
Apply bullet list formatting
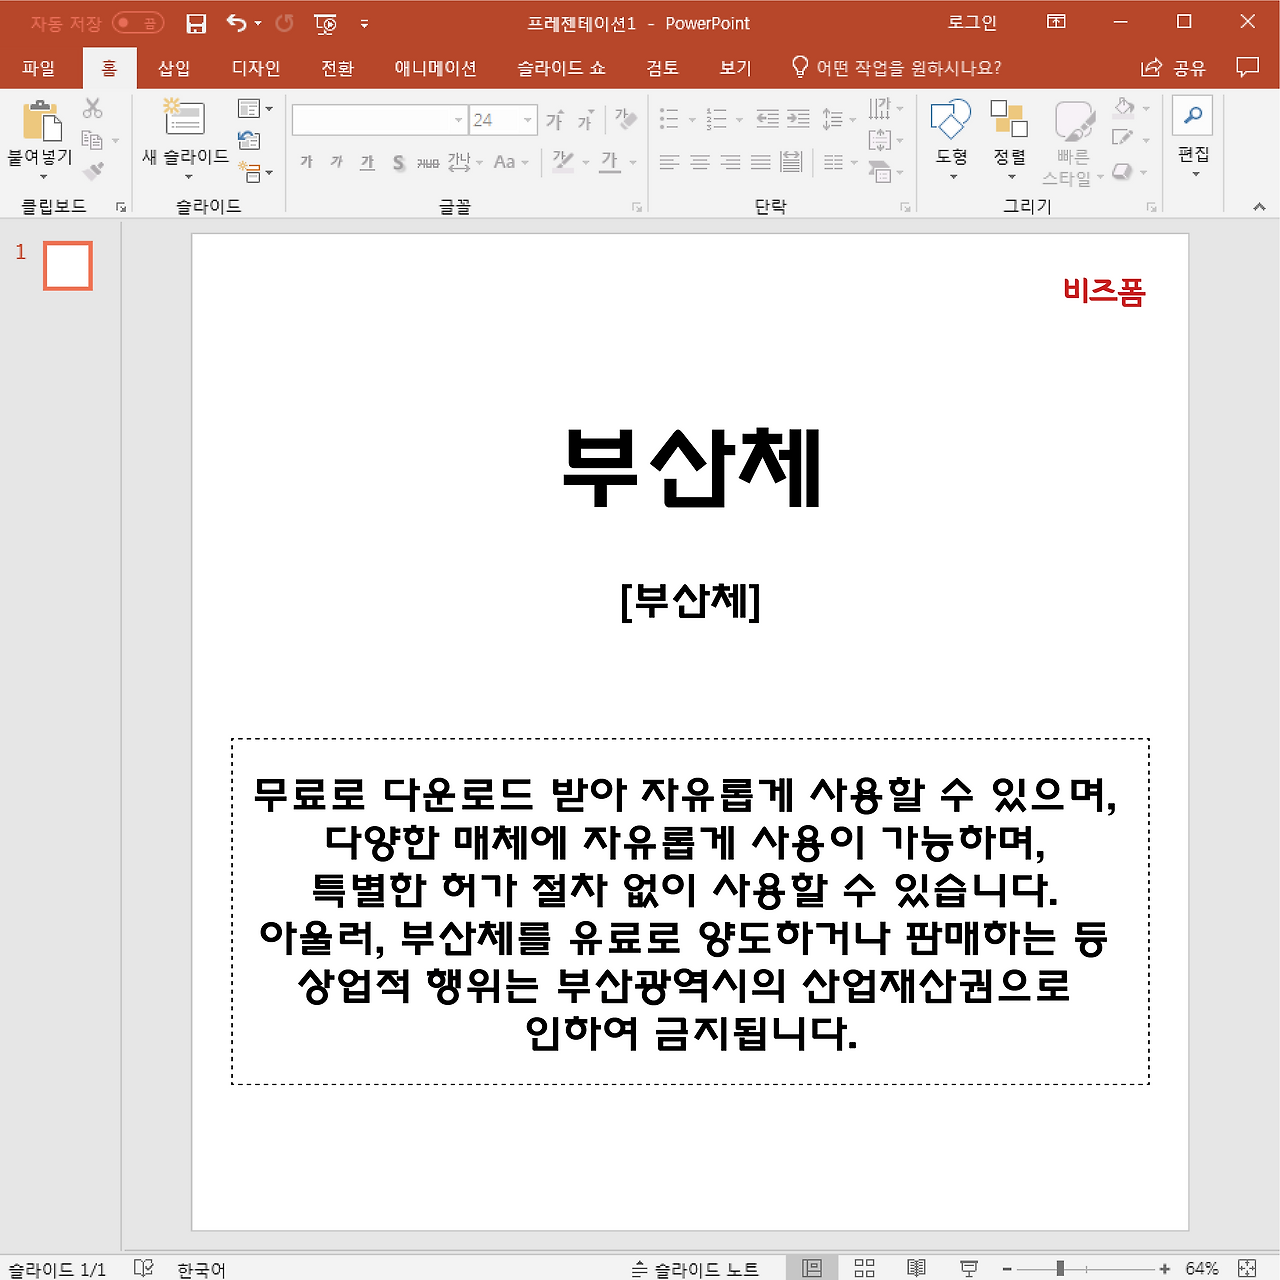tap(669, 118)
